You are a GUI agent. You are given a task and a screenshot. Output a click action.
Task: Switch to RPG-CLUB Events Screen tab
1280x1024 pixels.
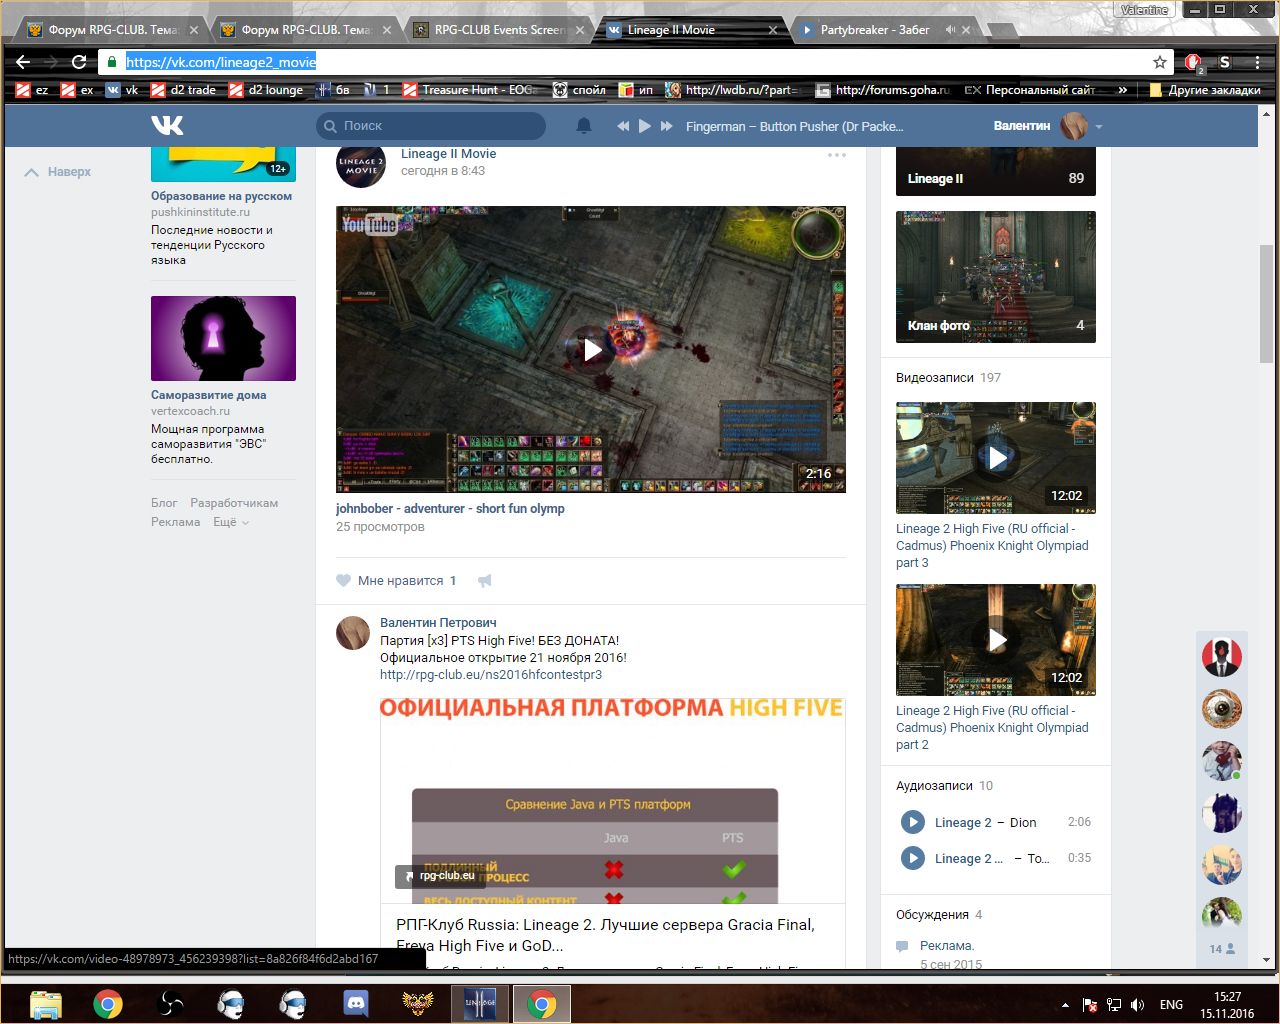(498, 30)
